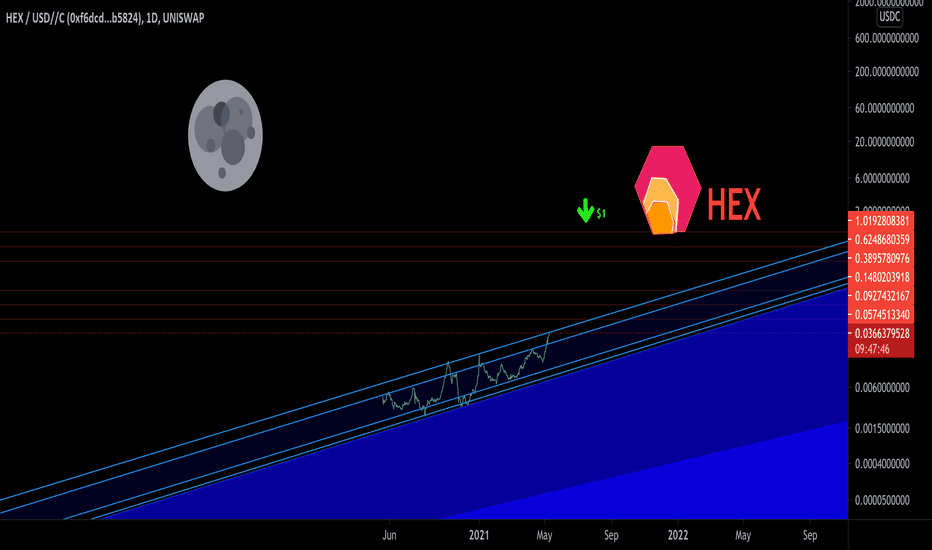Click the 0.0015000000 price axis value
This screenshot has width=932, height=550.
[882, 429]
